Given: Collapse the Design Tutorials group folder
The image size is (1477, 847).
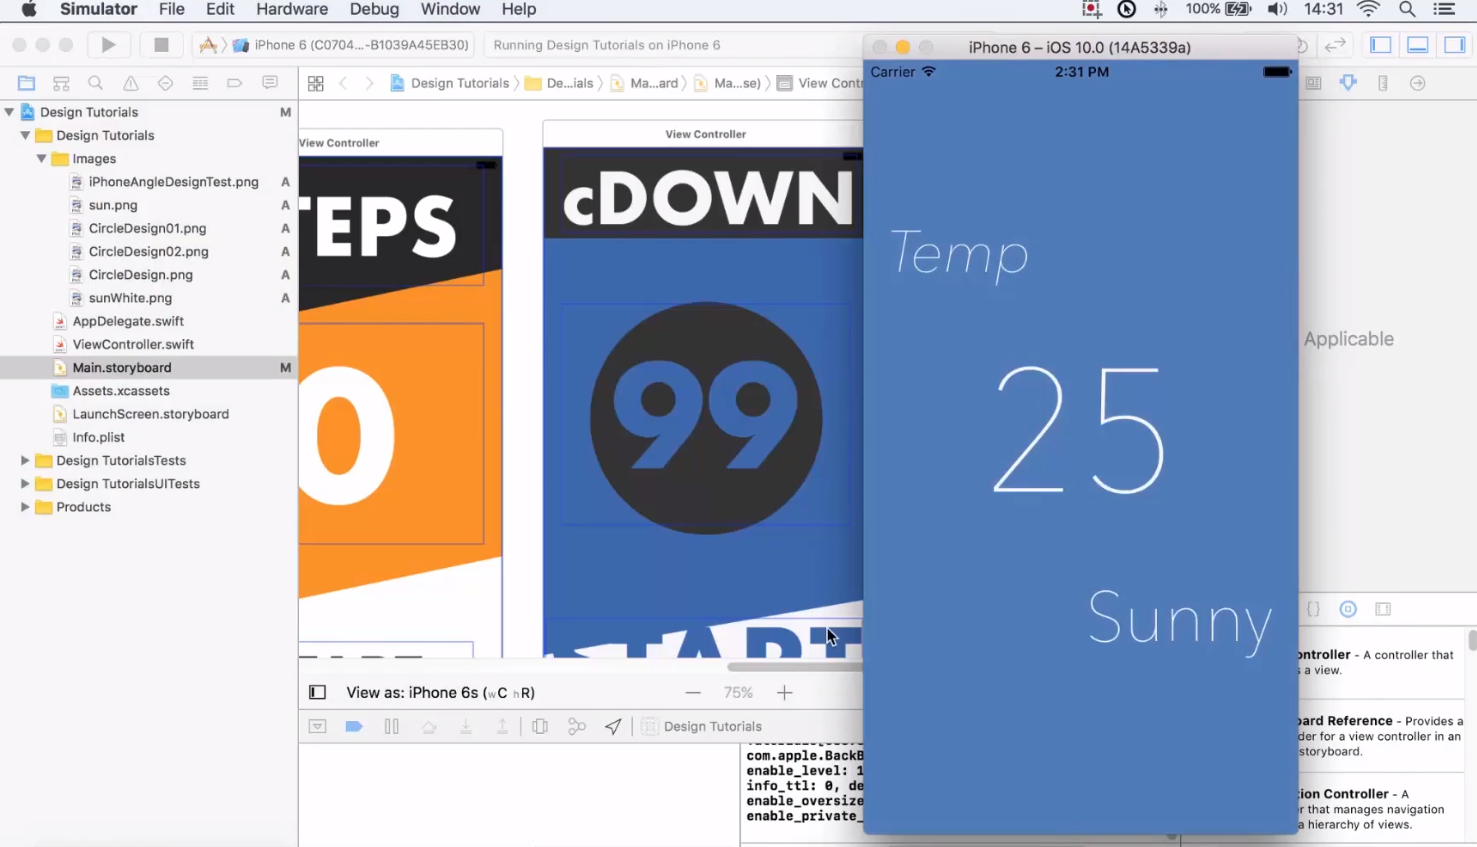Looking at the screenshot, I should pos(25,135).
